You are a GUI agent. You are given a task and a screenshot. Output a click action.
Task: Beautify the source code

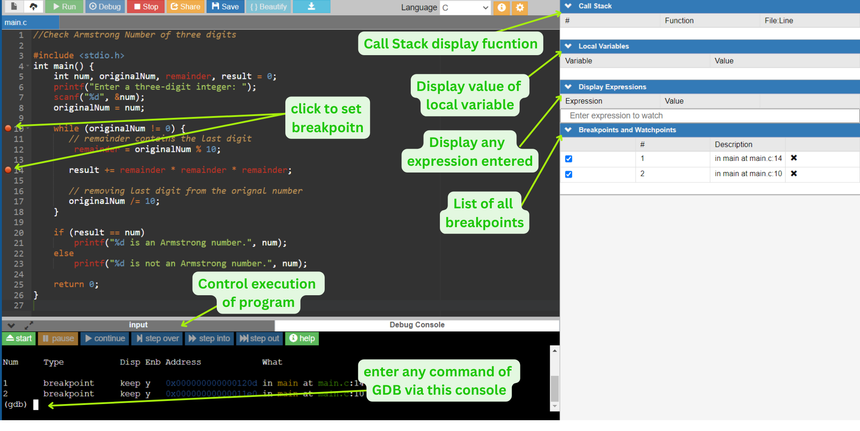click(x=268, y=7)
